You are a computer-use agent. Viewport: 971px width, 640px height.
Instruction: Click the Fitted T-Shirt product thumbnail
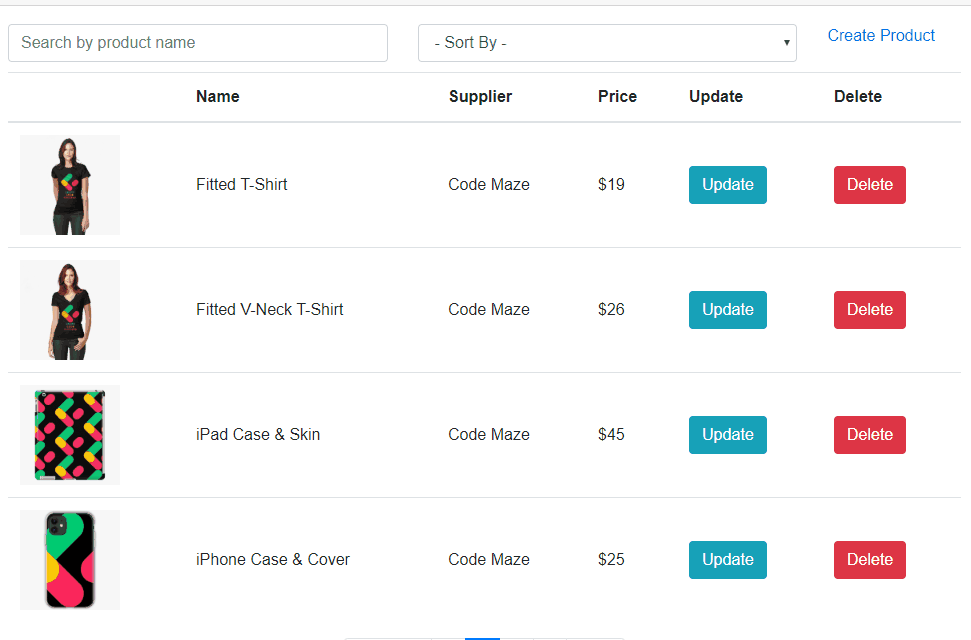click(x=70, y=185)
